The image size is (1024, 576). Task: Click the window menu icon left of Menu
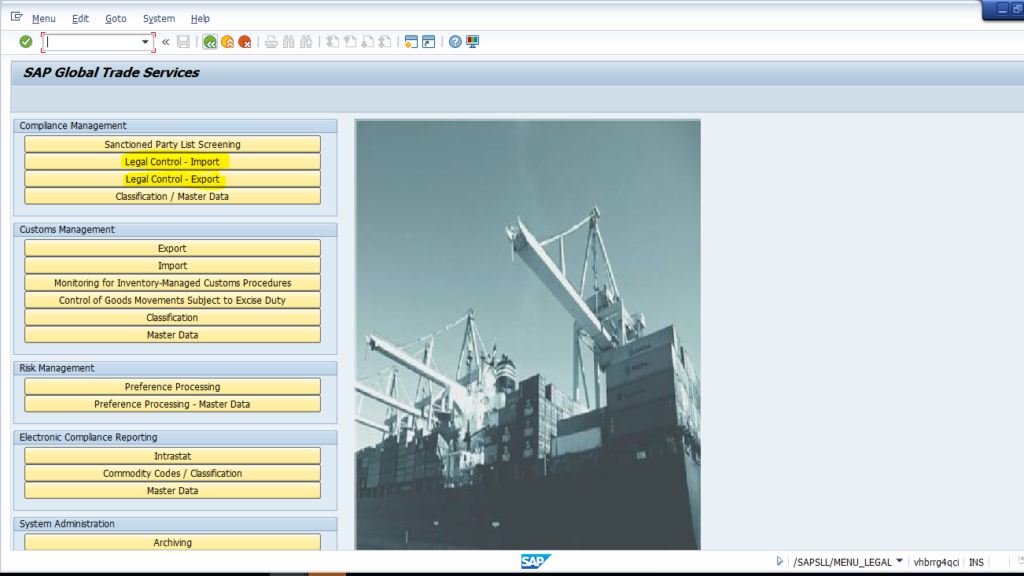[x=16, y=17]
